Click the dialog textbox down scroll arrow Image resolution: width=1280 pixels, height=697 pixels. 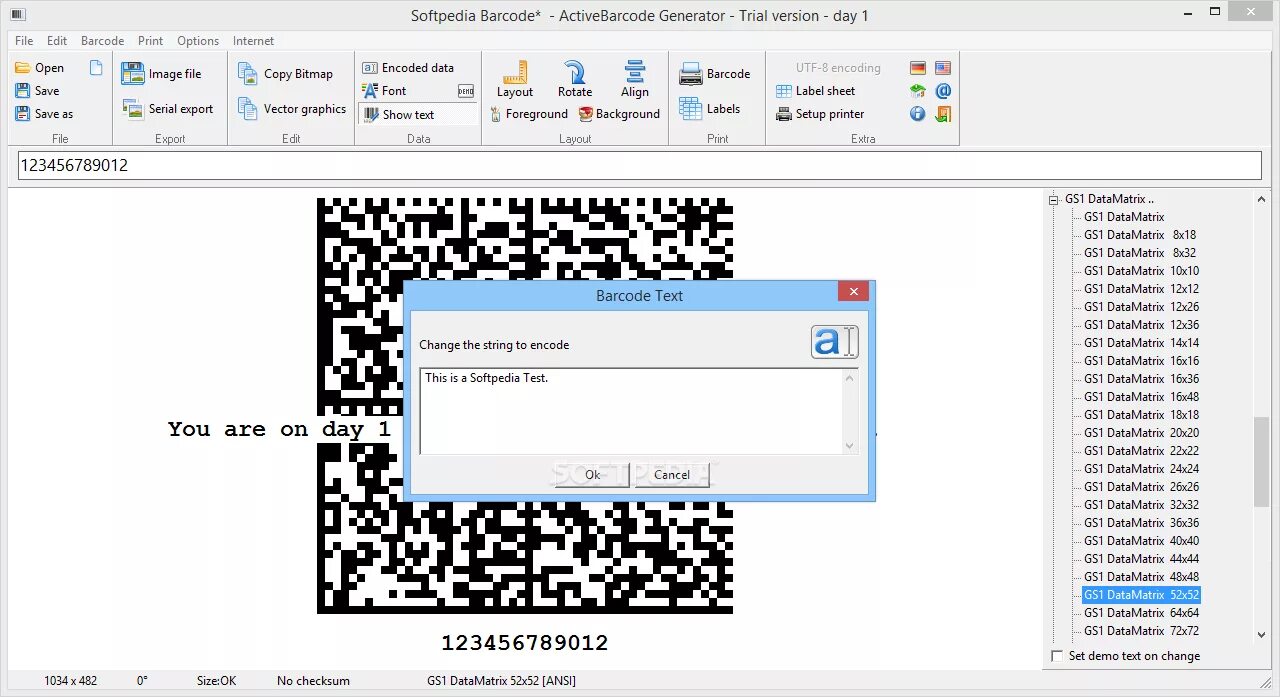pyautogui.click(x=850, y=447)
